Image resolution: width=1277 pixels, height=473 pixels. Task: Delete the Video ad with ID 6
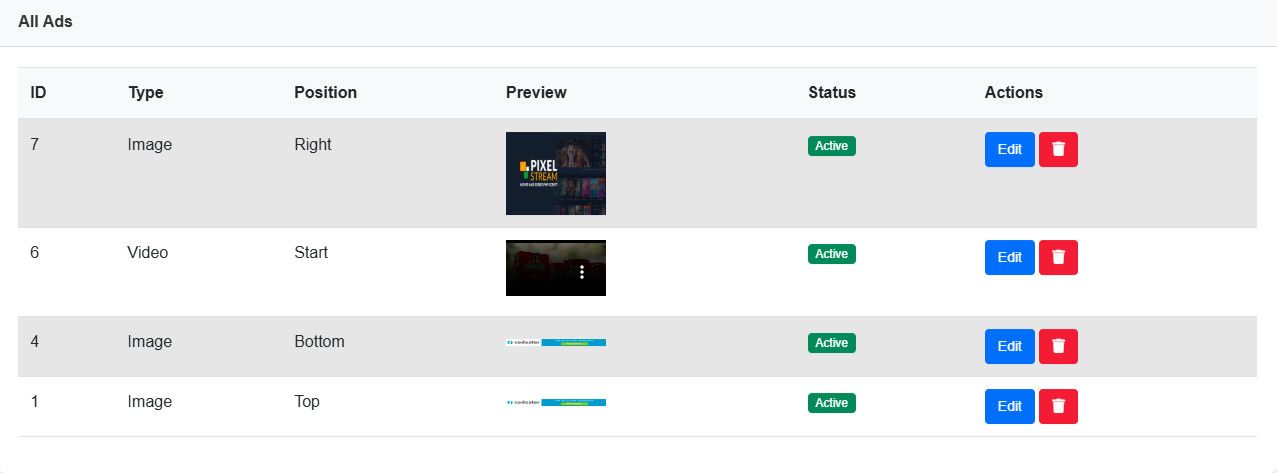pos(1058,257)
